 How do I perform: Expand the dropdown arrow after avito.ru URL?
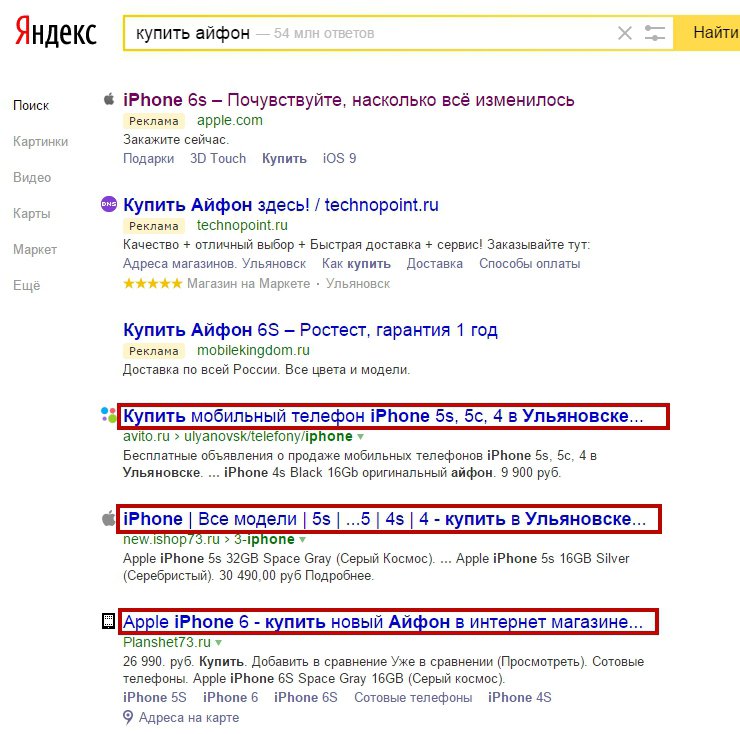(x=361, y=437)
